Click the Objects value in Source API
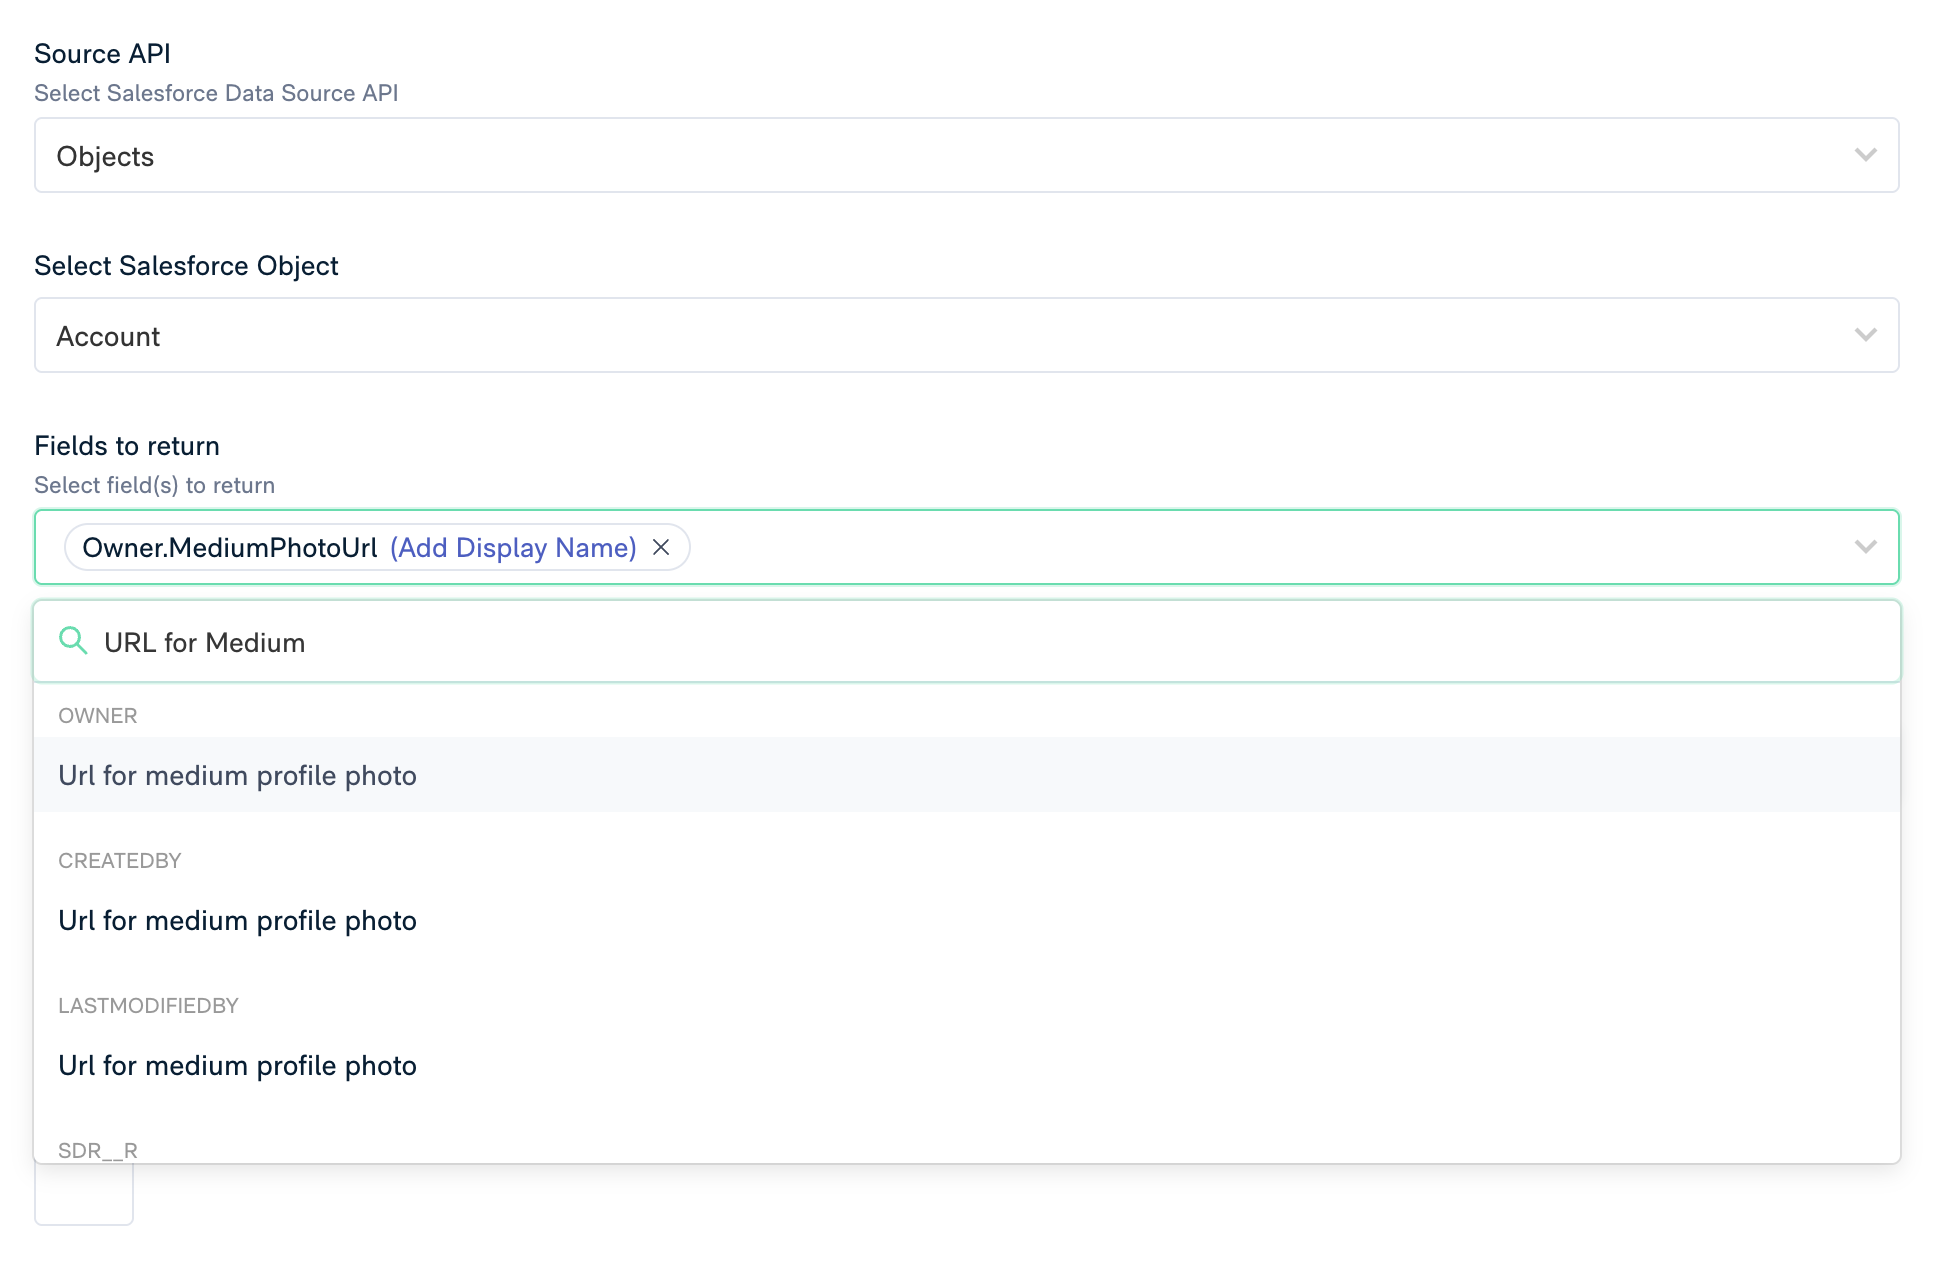Image resolution: width=1936 pixels, height=1270 pixels. tap(105, 156)
